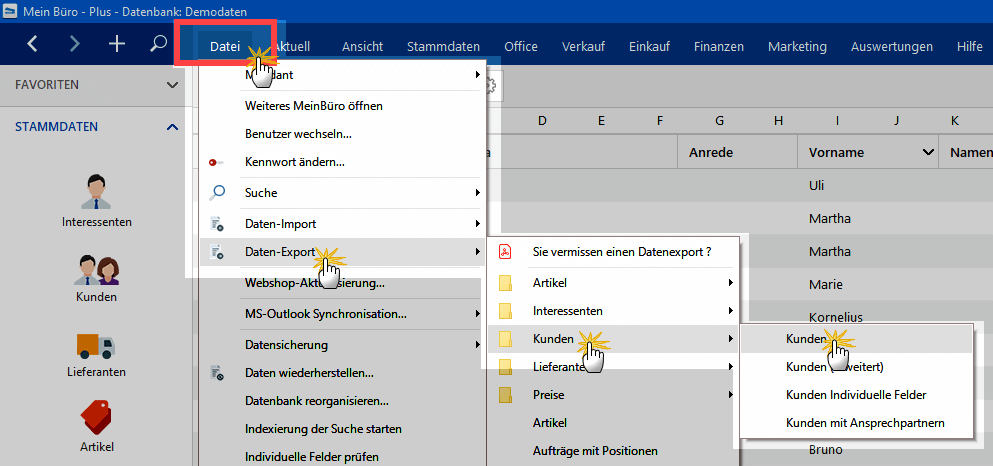Open Artikel tag icon in sidebar
Viewport: 993px width, 466px height.
click(96, 418)
